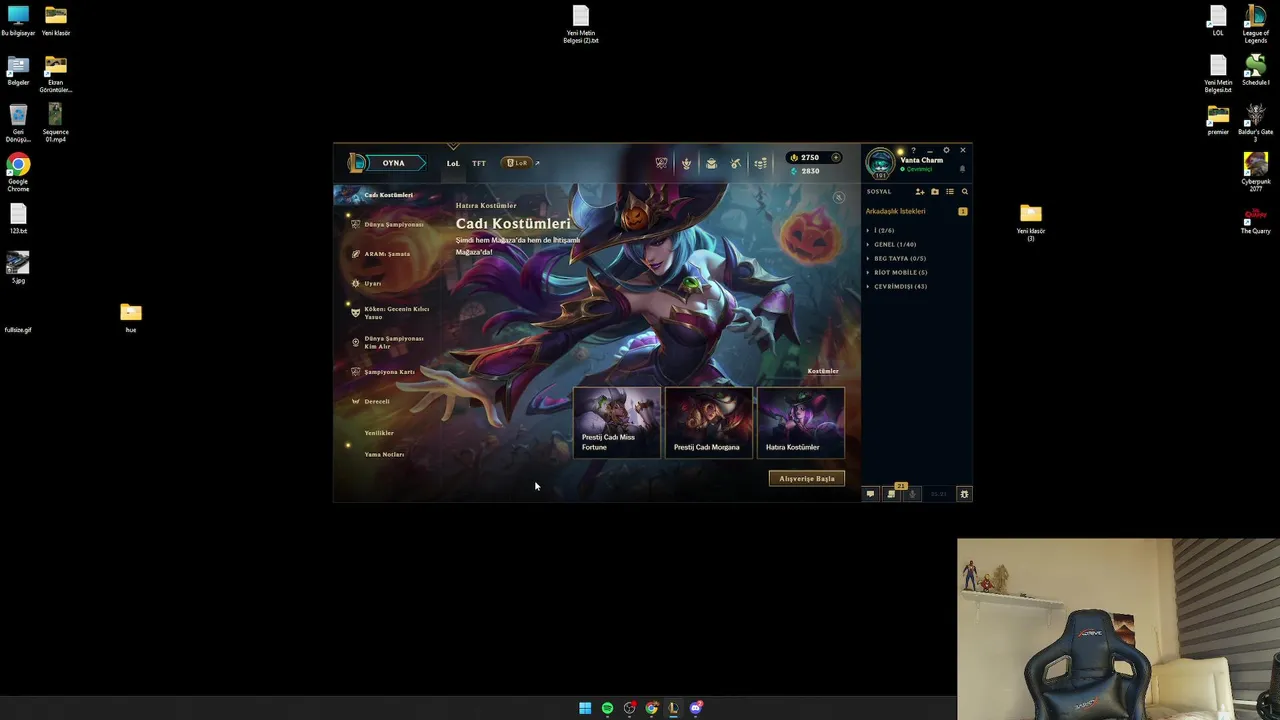Click the friend requests count badge
The width and height of the screenshot is (1280, 720).
pyautogui.click(x=963, y=211)
